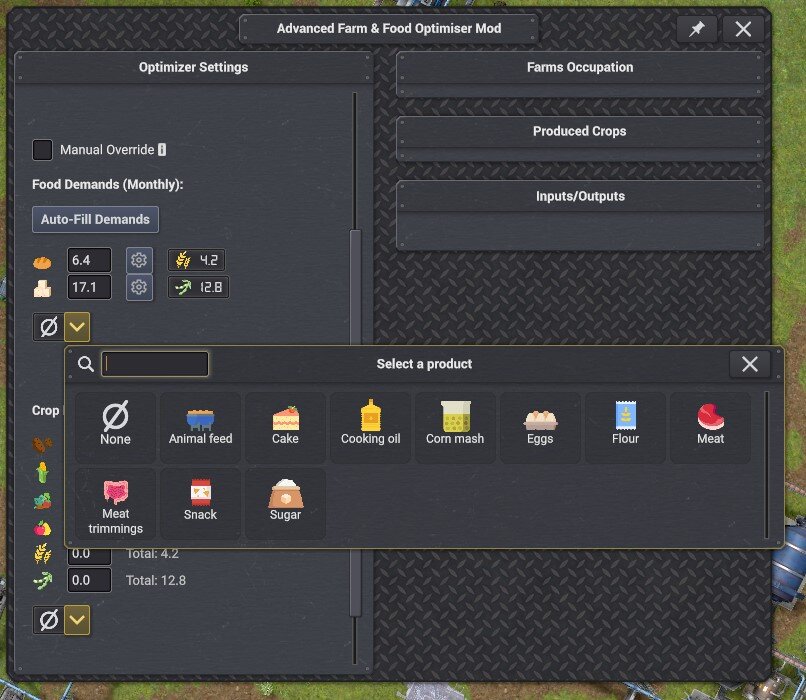Image resolution: width=806 pixels, height=700 pixels.
Task: Click the product popup scrollbar
Action: click(766, 465)
